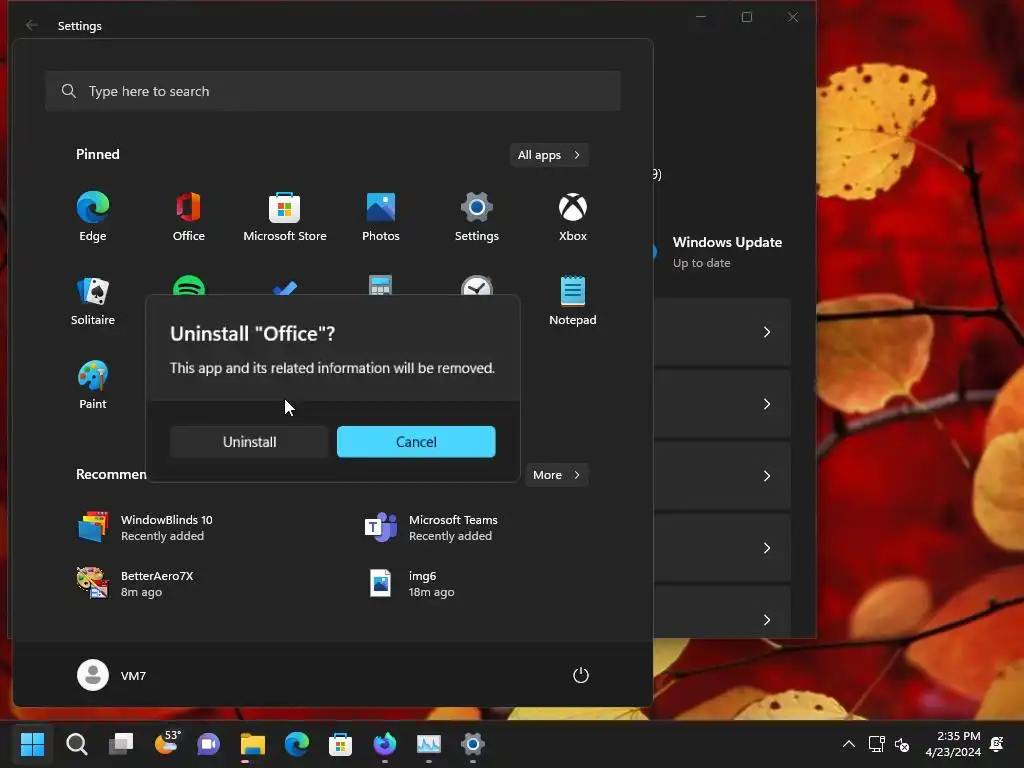Click the To Do checkmark app icon

[285, 287]
